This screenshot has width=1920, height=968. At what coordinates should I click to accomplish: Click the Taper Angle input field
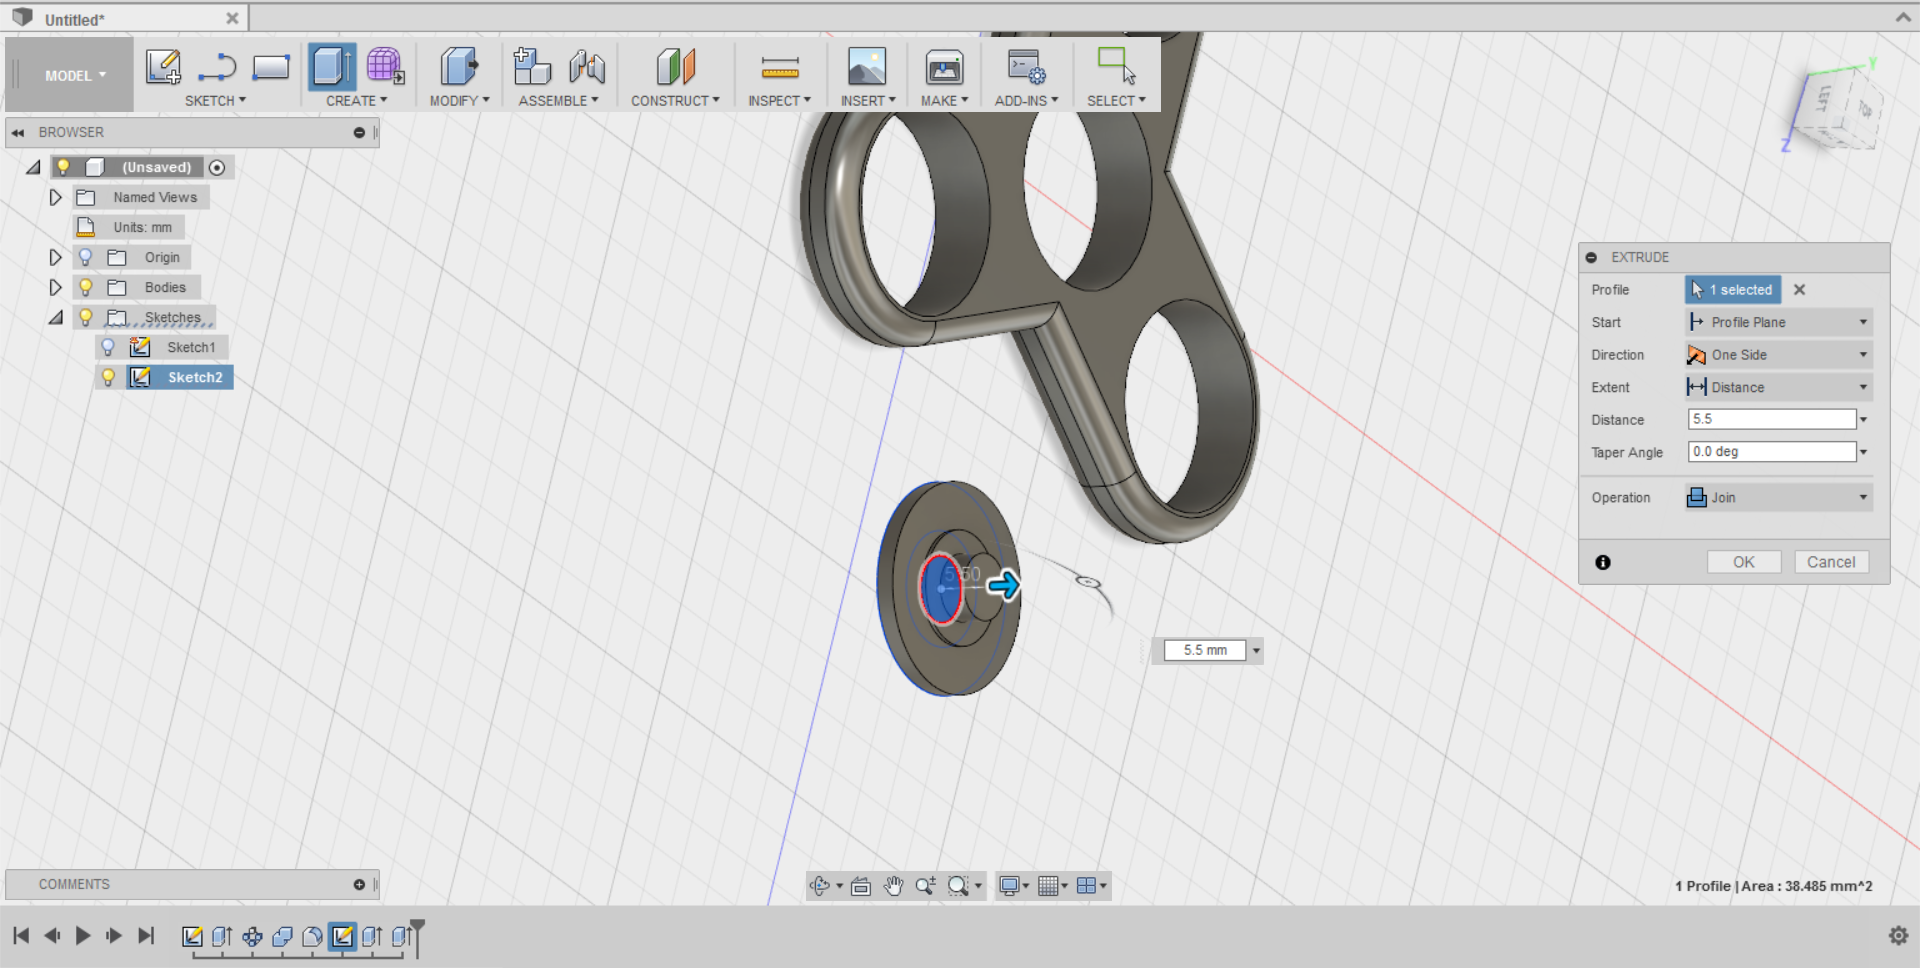pyautogui.click(x=1772, y=452)
